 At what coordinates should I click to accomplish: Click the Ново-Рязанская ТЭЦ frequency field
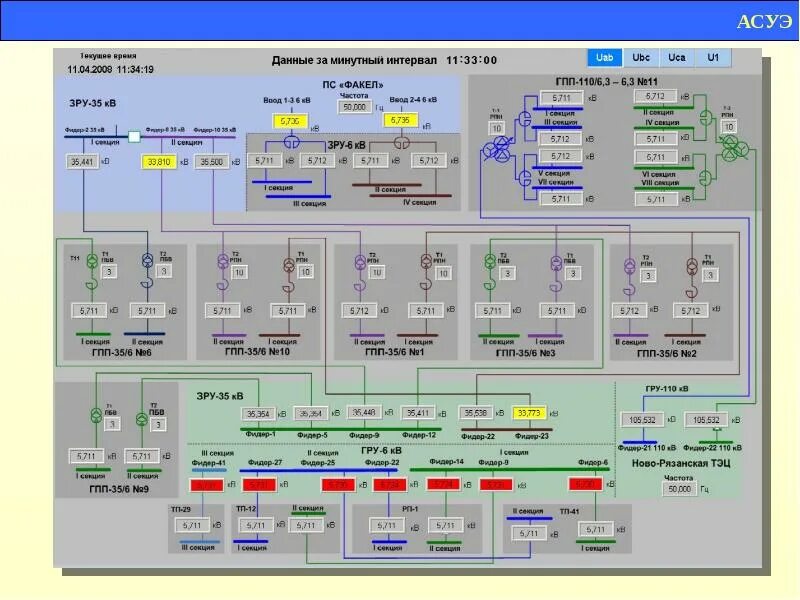[x=680, y=489]
